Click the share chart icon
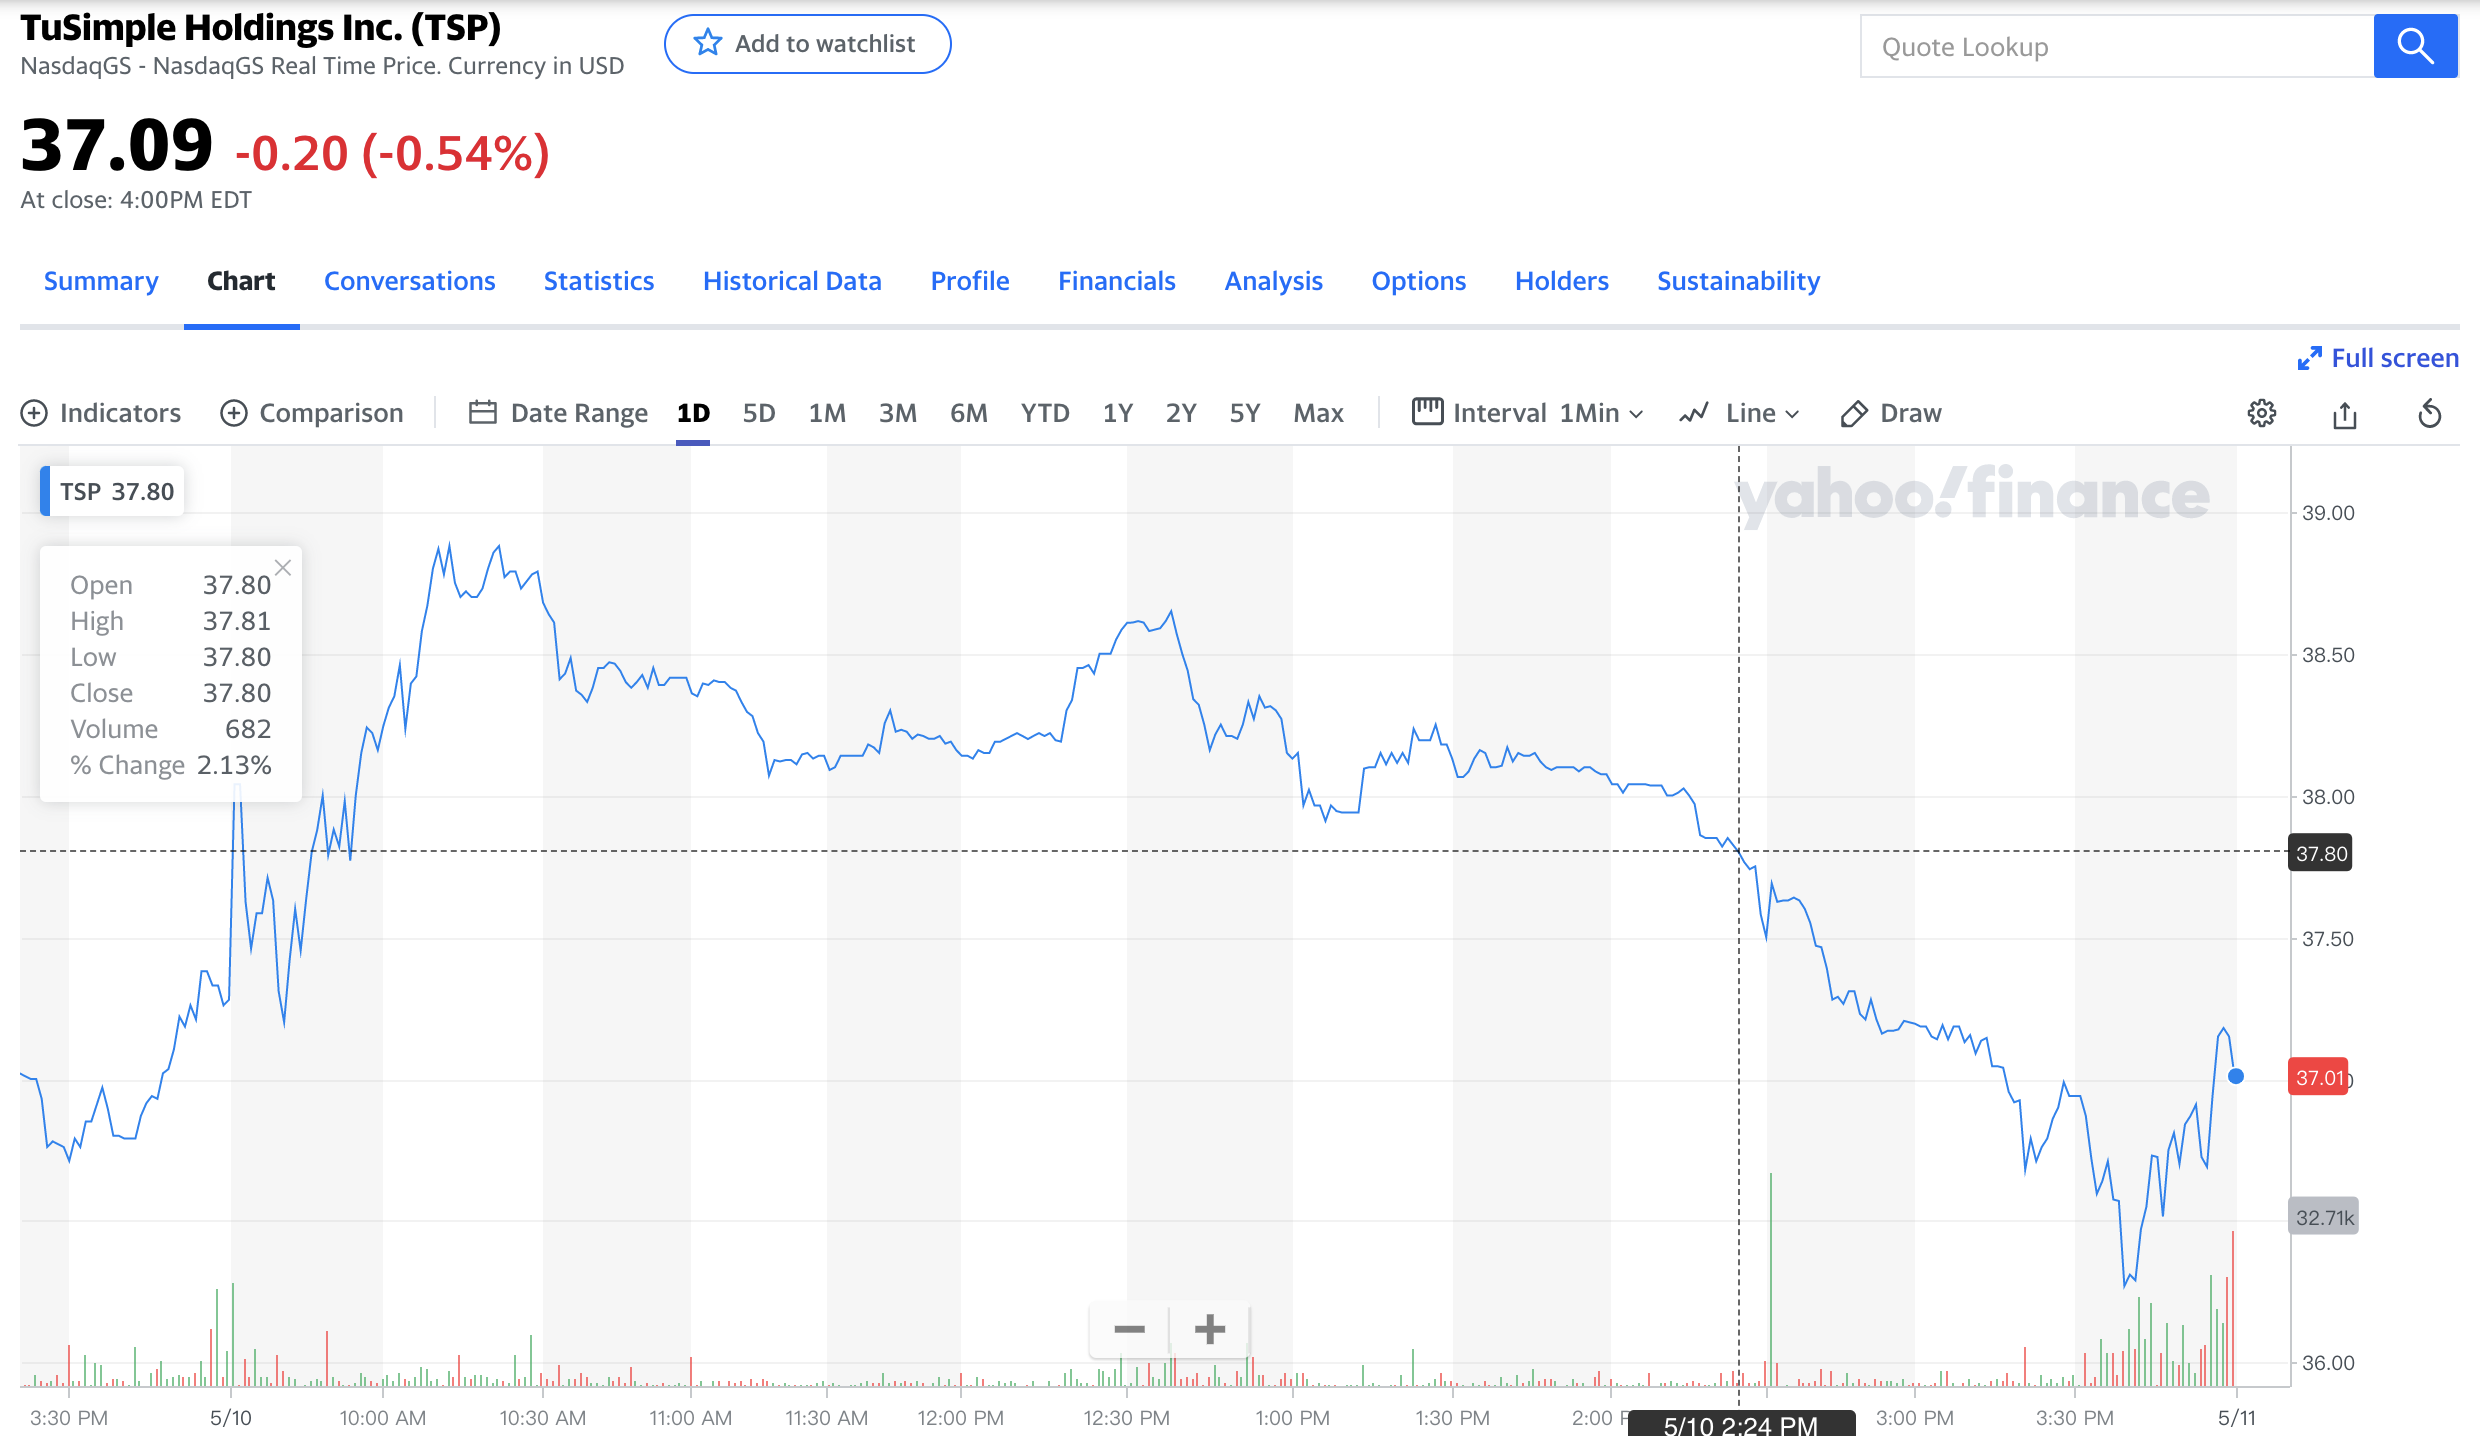2480x1436 pixels. point(2345,414)
